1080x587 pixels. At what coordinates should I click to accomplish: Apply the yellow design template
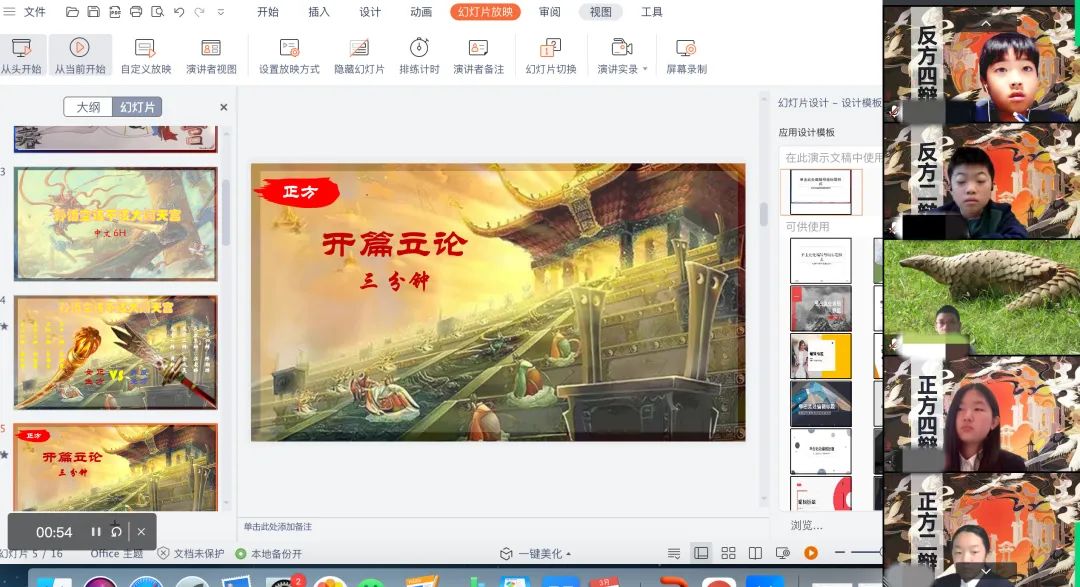click(820, 356)
